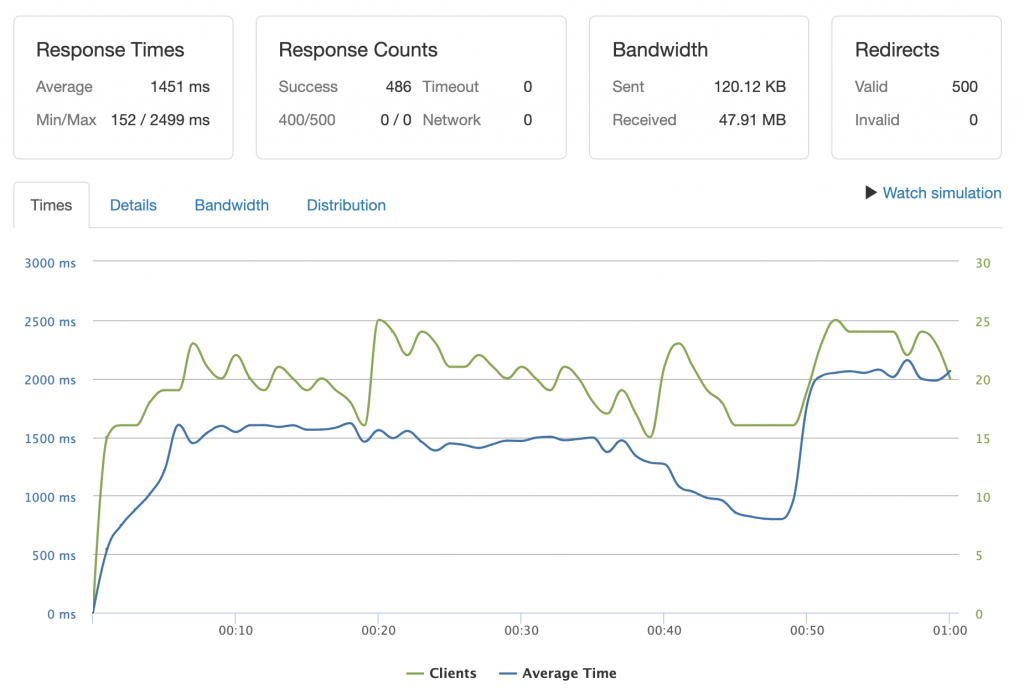1024x699 pixels.
Task: Click the Received bandwidth value 47.91 MB
Action: point(752,120)
